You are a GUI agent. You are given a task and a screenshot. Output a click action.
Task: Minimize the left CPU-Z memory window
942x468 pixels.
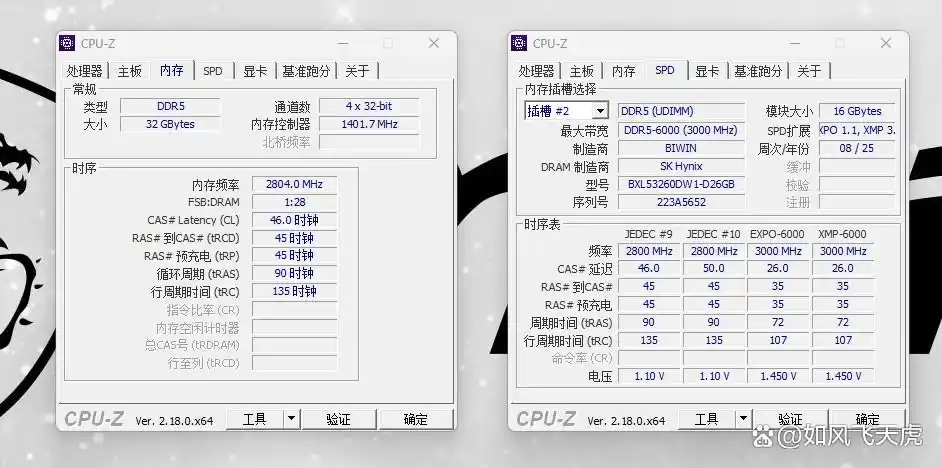[x=344, y=43]
